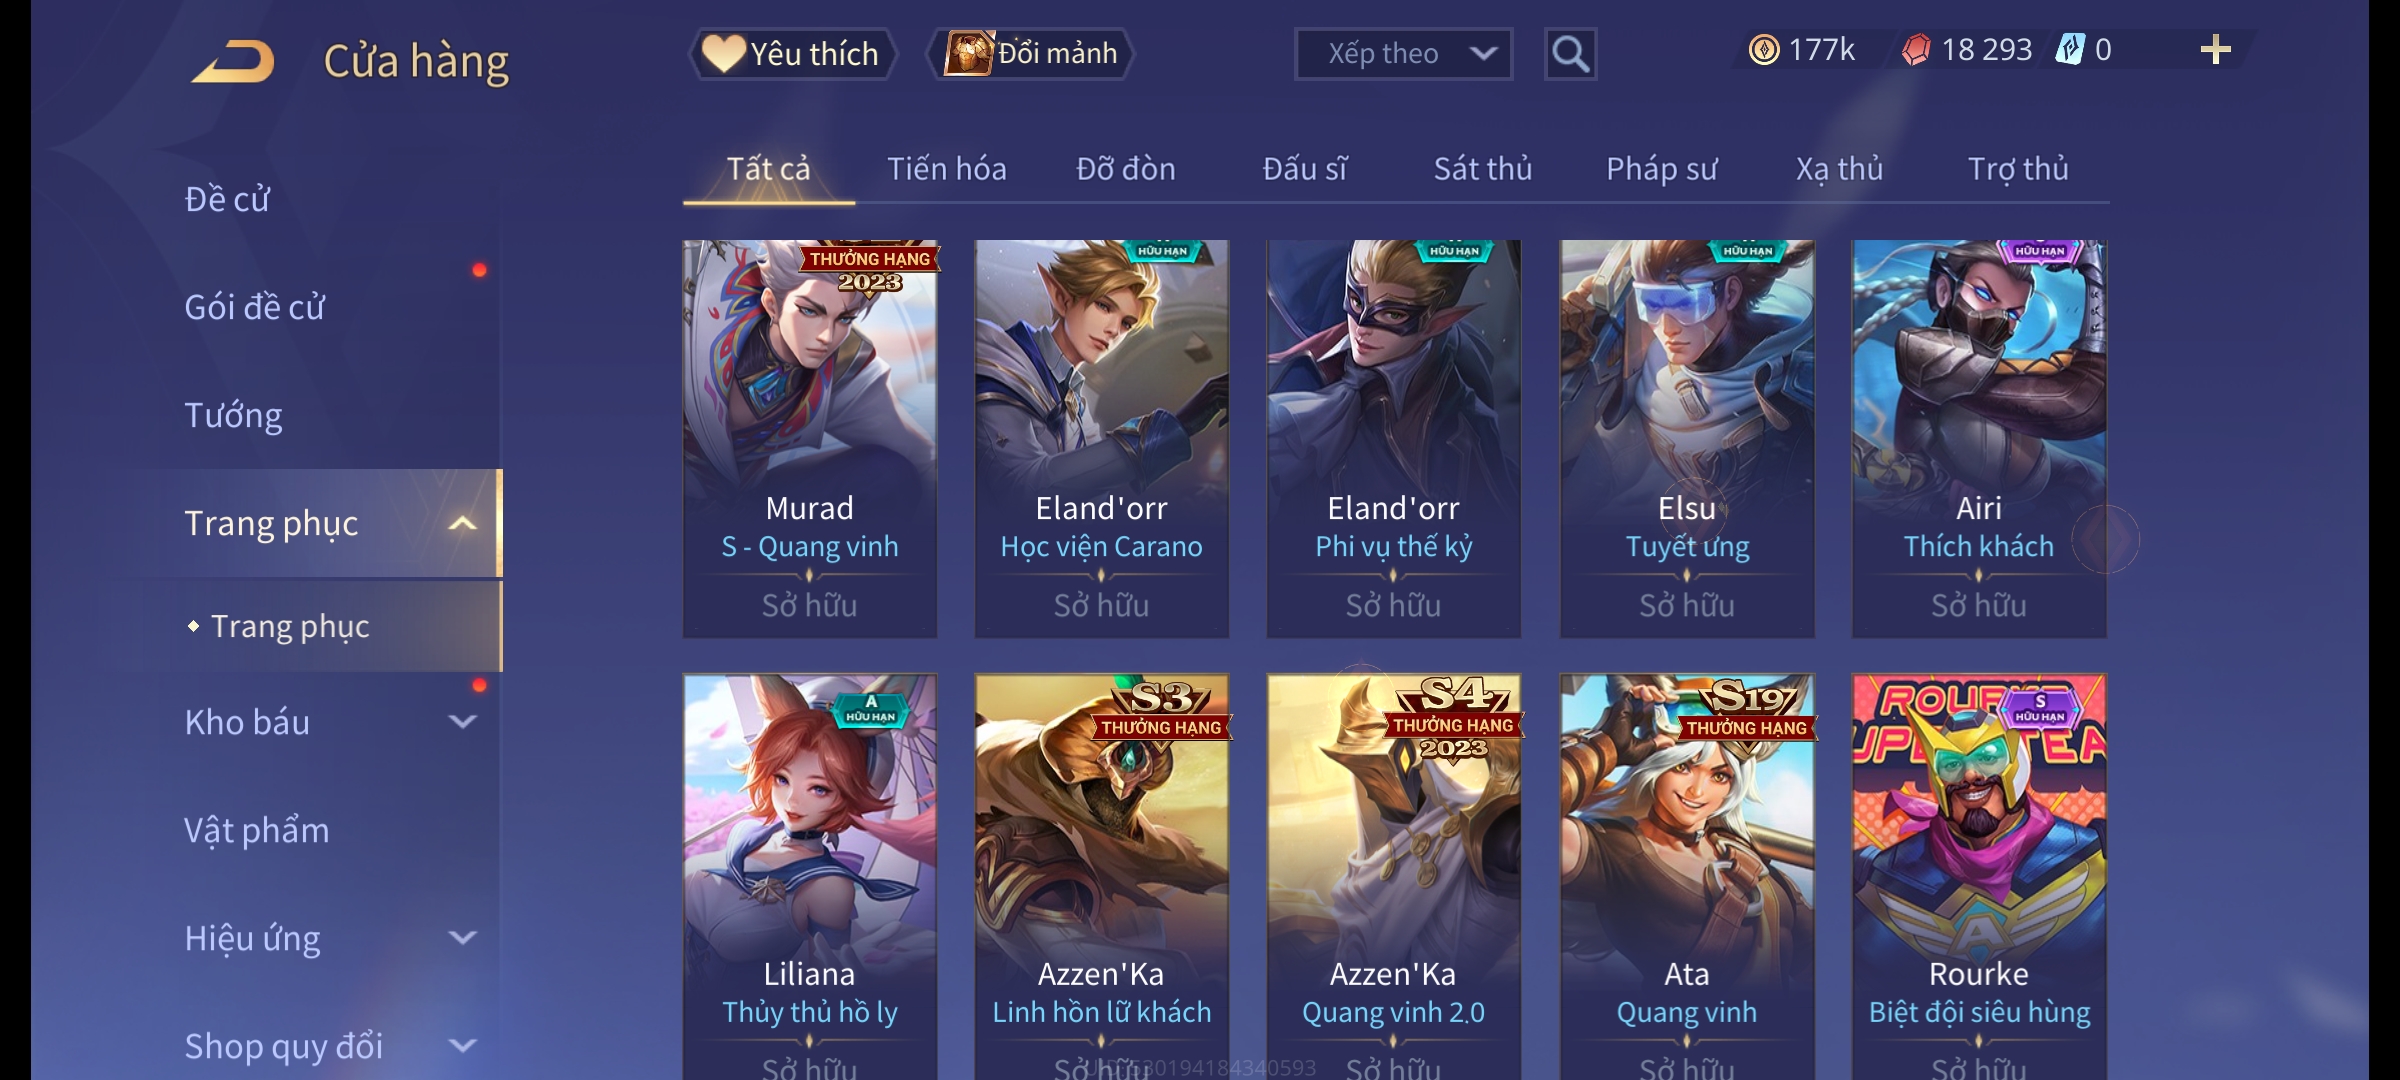The width and height of the screenshot is (2400, 1080).
Task: Go to Gói đề cử section
Action: (x=254, y=307)
